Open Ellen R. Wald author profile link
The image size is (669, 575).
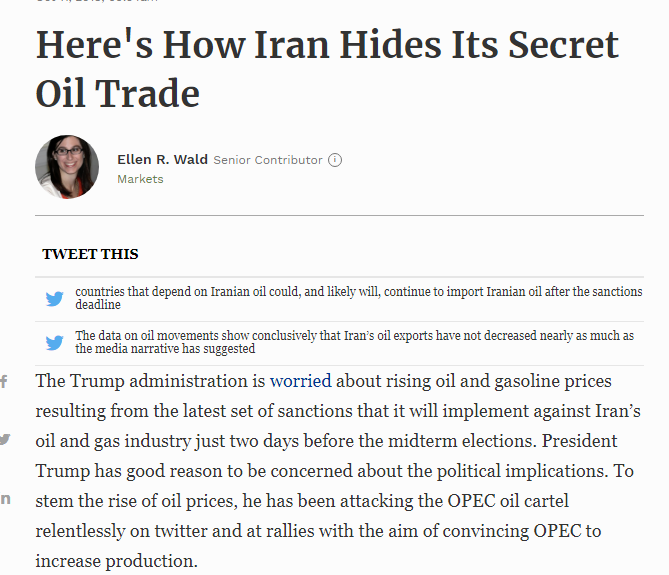coord(163,160)
